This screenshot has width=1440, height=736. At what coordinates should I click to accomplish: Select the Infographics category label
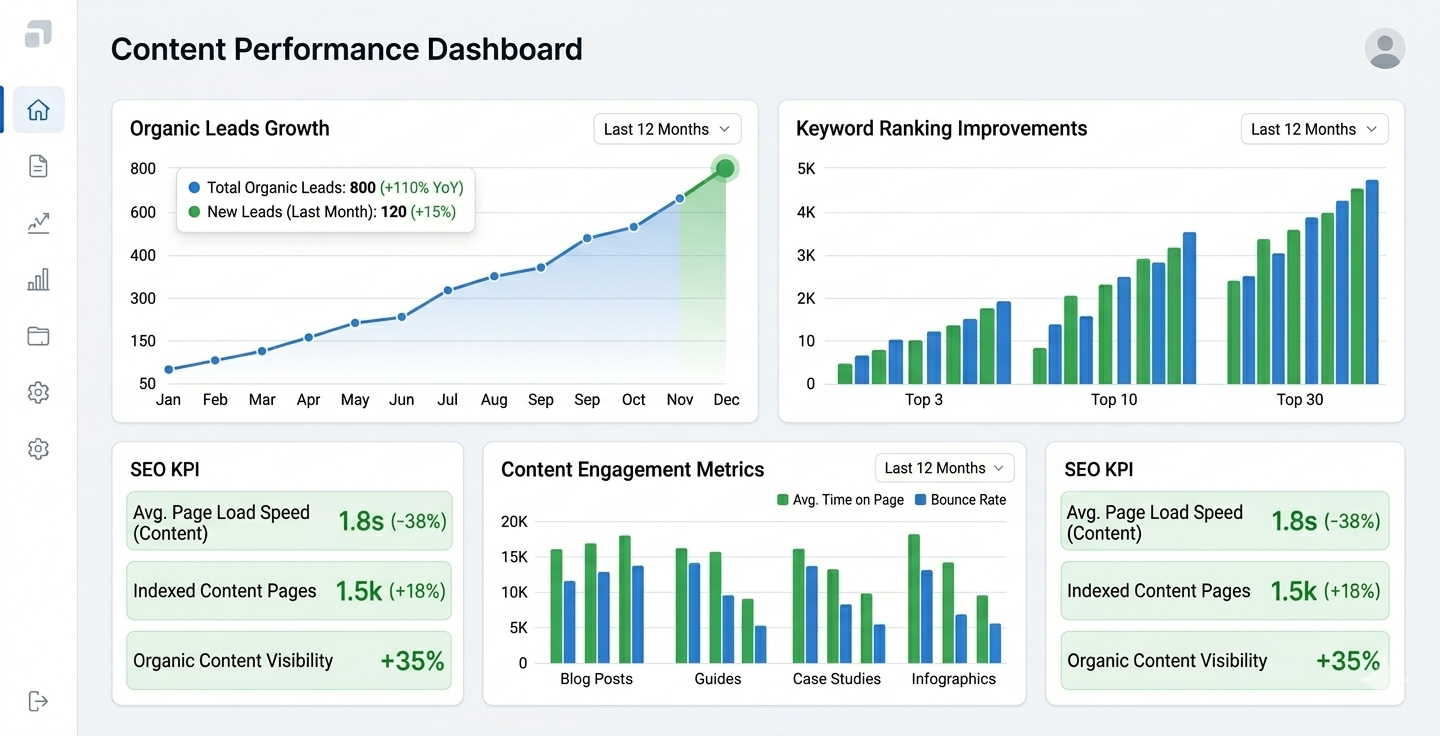coord(954,679)
